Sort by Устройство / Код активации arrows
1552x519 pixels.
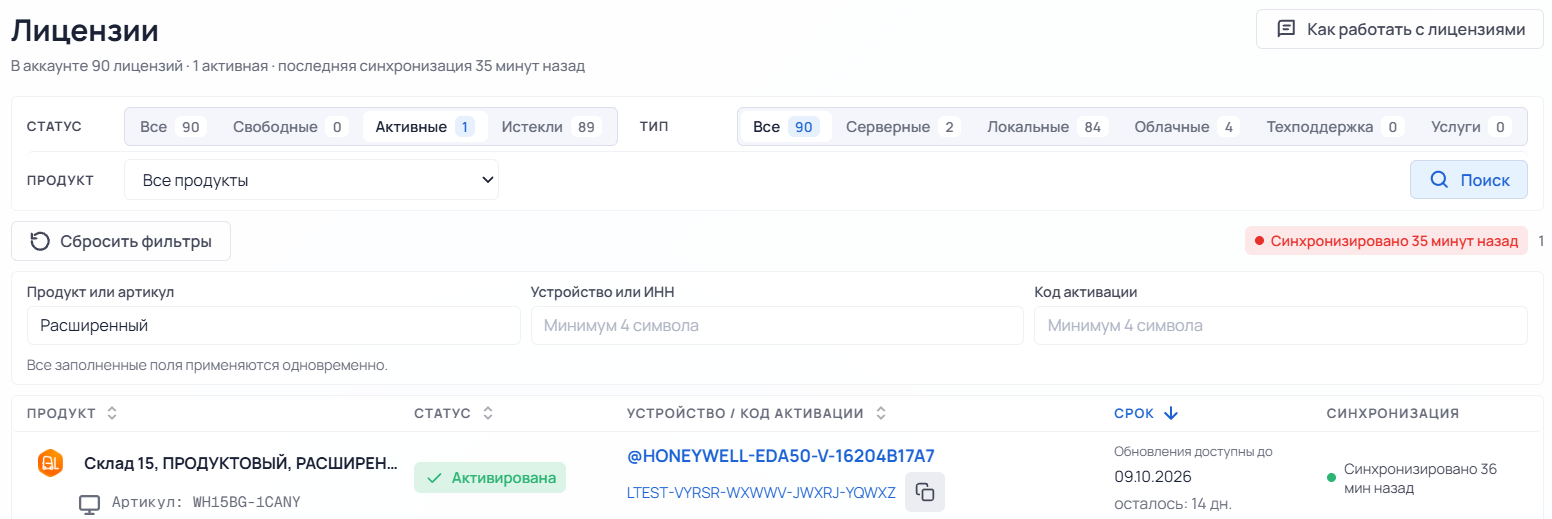[881, 413]
